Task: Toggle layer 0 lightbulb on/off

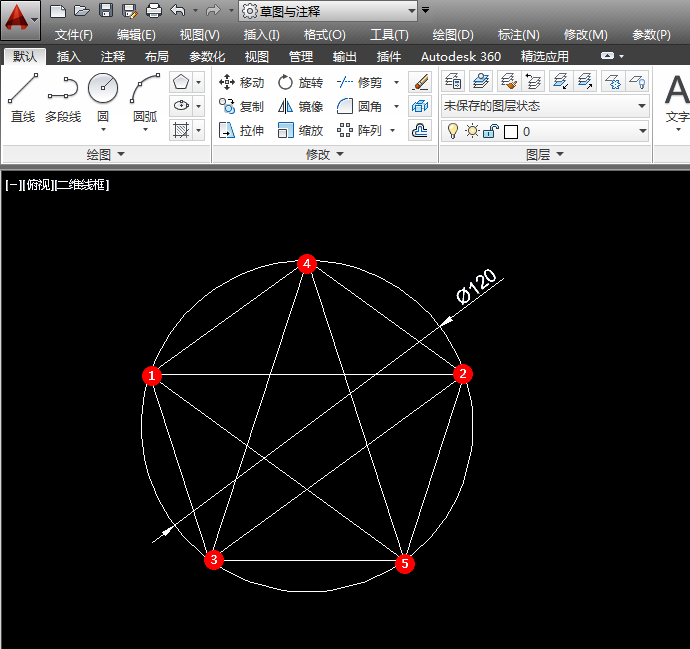Action: tap(452, 131)
